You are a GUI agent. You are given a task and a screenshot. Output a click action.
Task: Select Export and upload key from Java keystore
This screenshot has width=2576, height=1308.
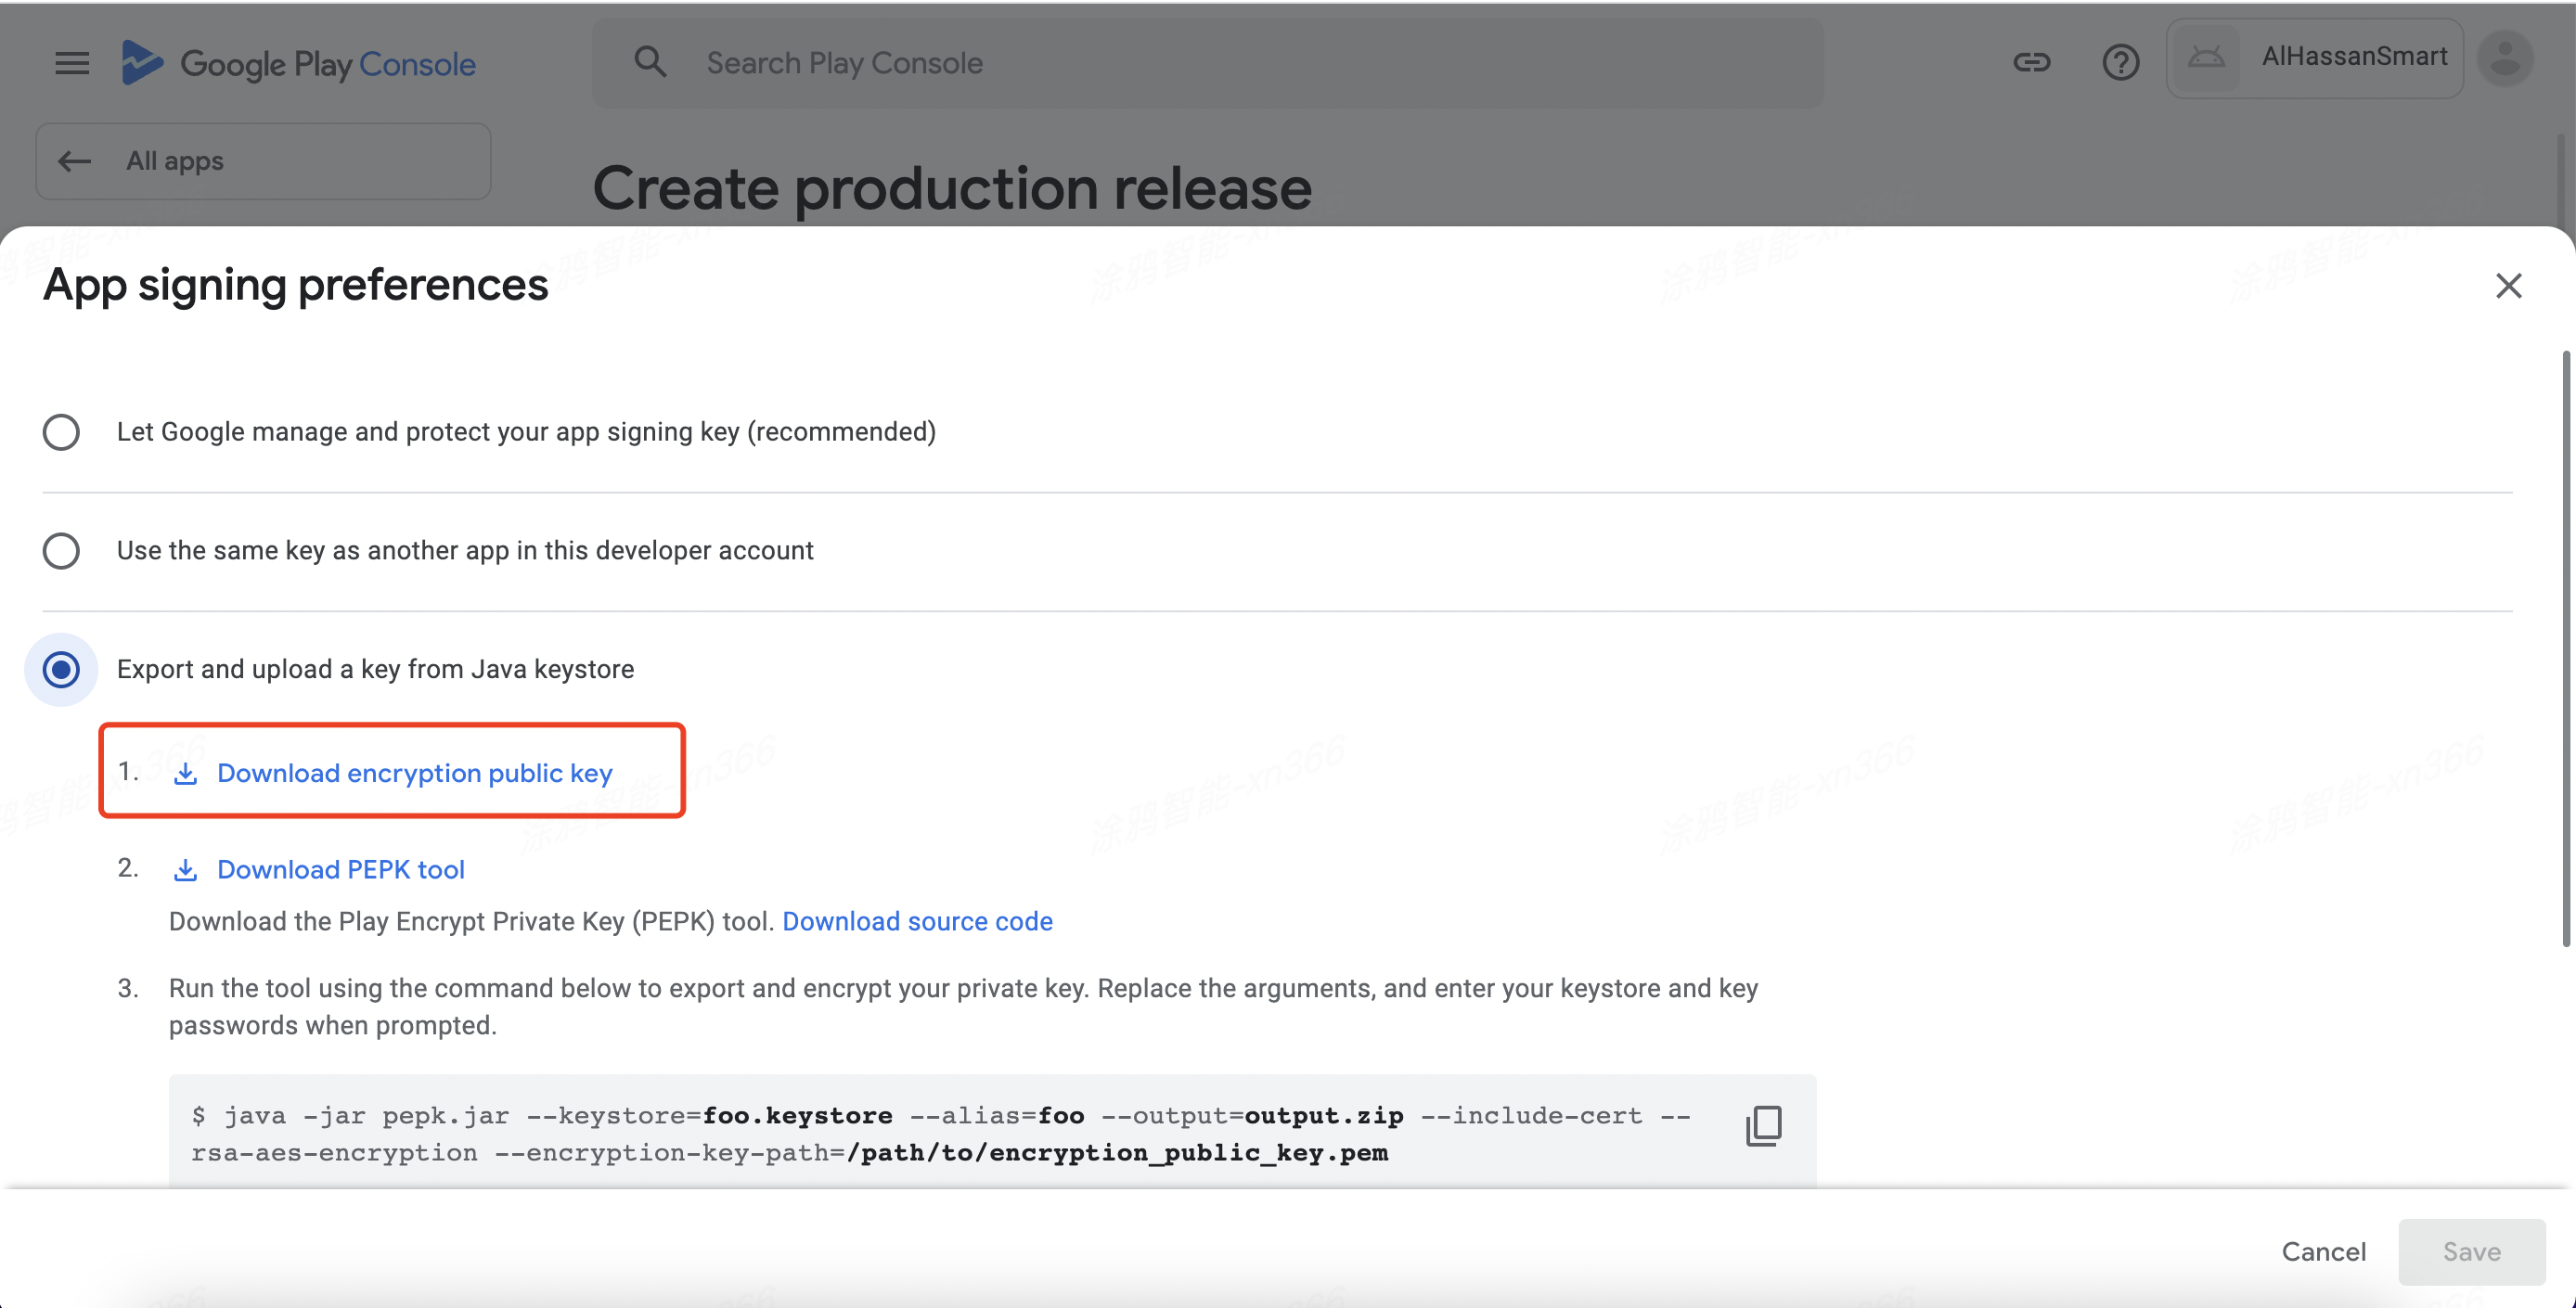61,669
